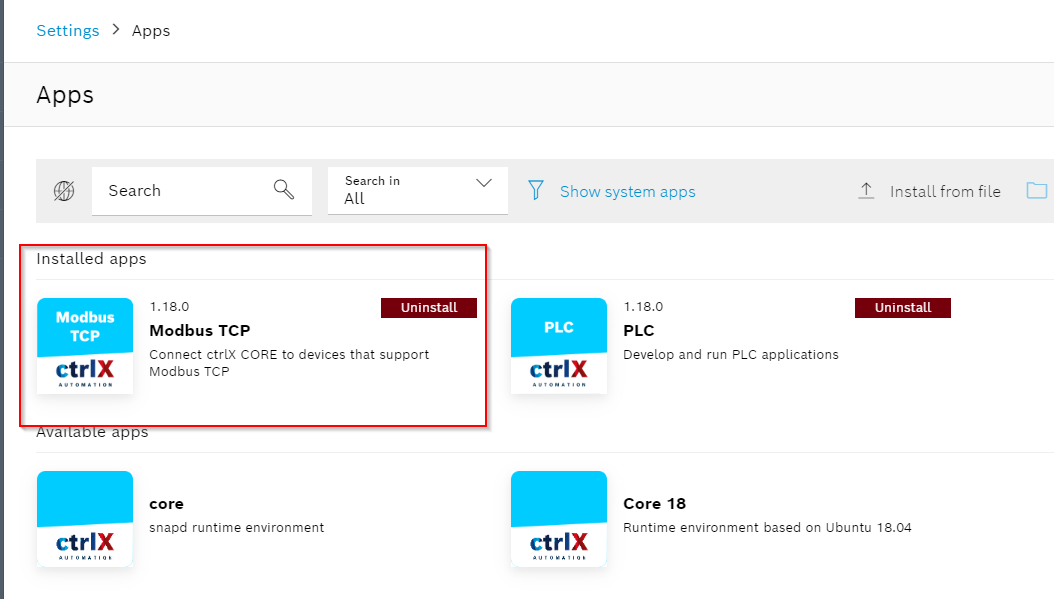Show system apps link

627,192
